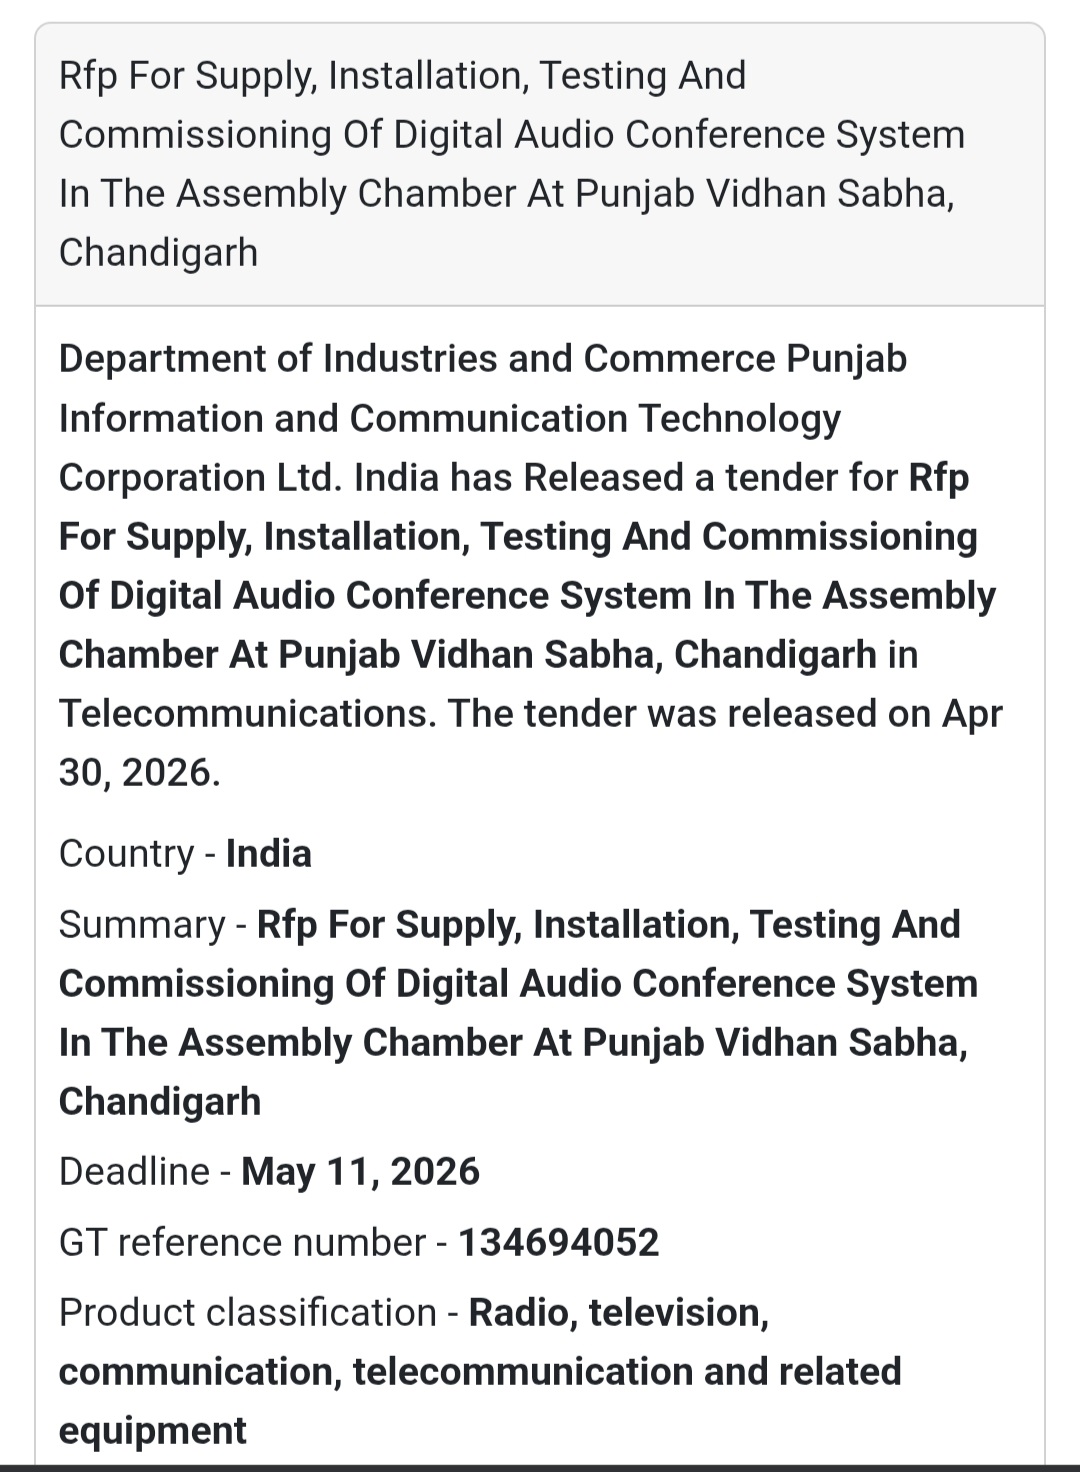Click the bold India country value

(268, 854)
